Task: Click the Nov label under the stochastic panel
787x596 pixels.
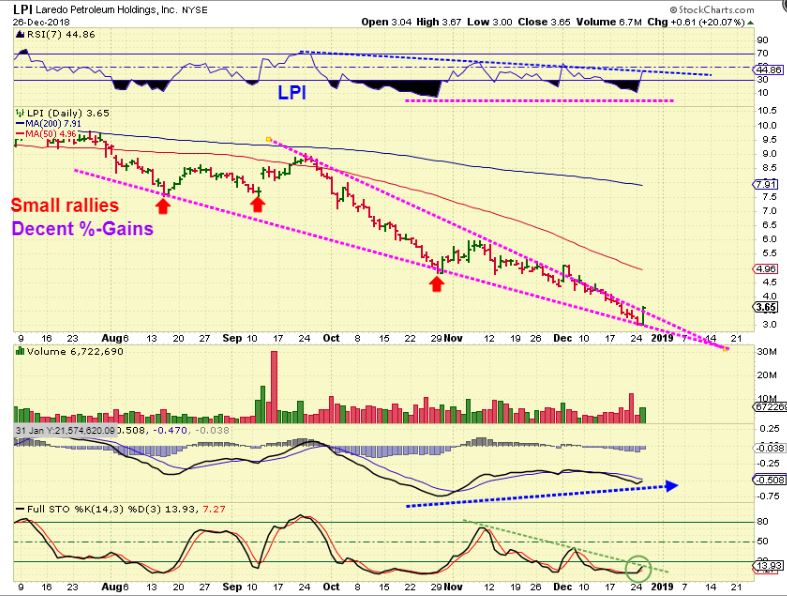Action: click(453, 586)
